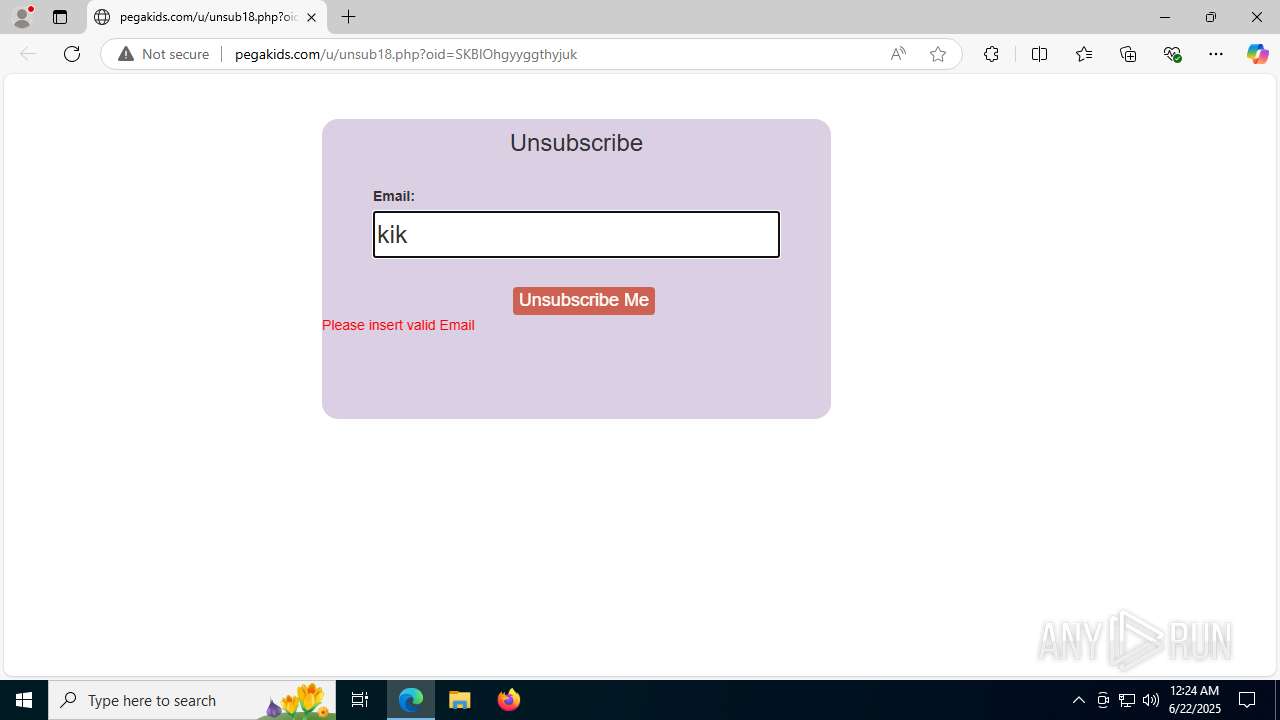Open the Extensions puzzle icon
The image size is (1280, 720).
pyautogui.click(x=991, y=54)
